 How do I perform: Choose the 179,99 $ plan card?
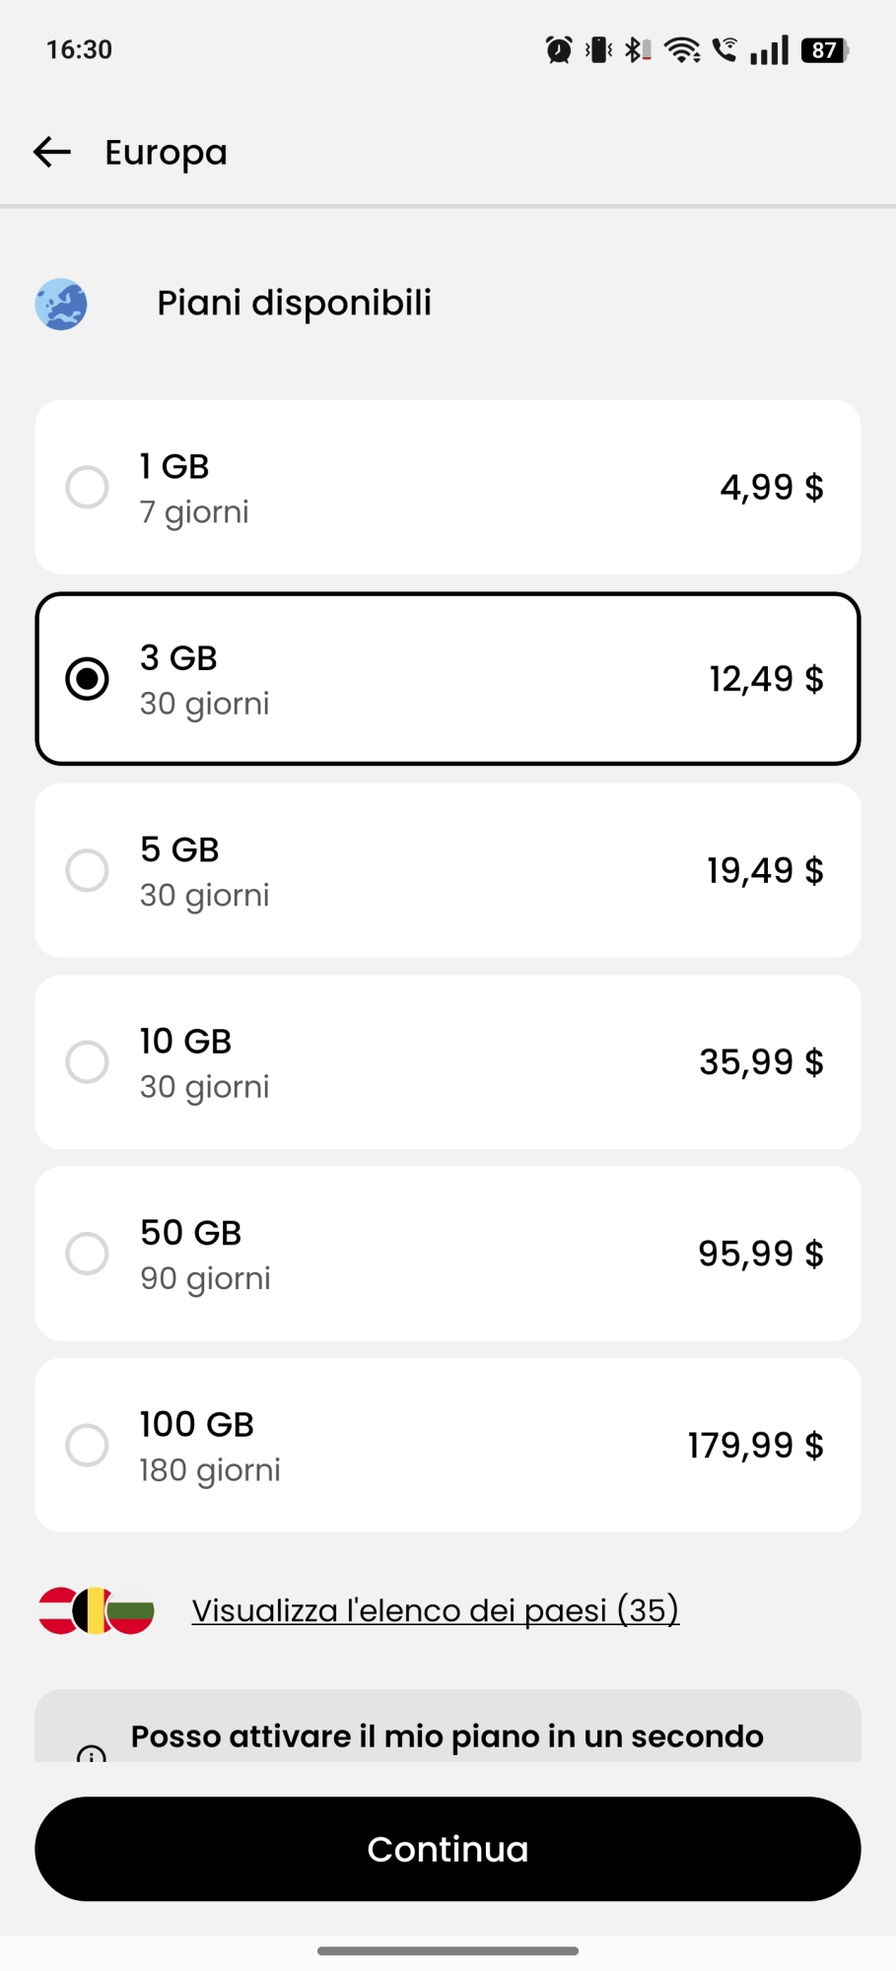tap(448, 1445)
